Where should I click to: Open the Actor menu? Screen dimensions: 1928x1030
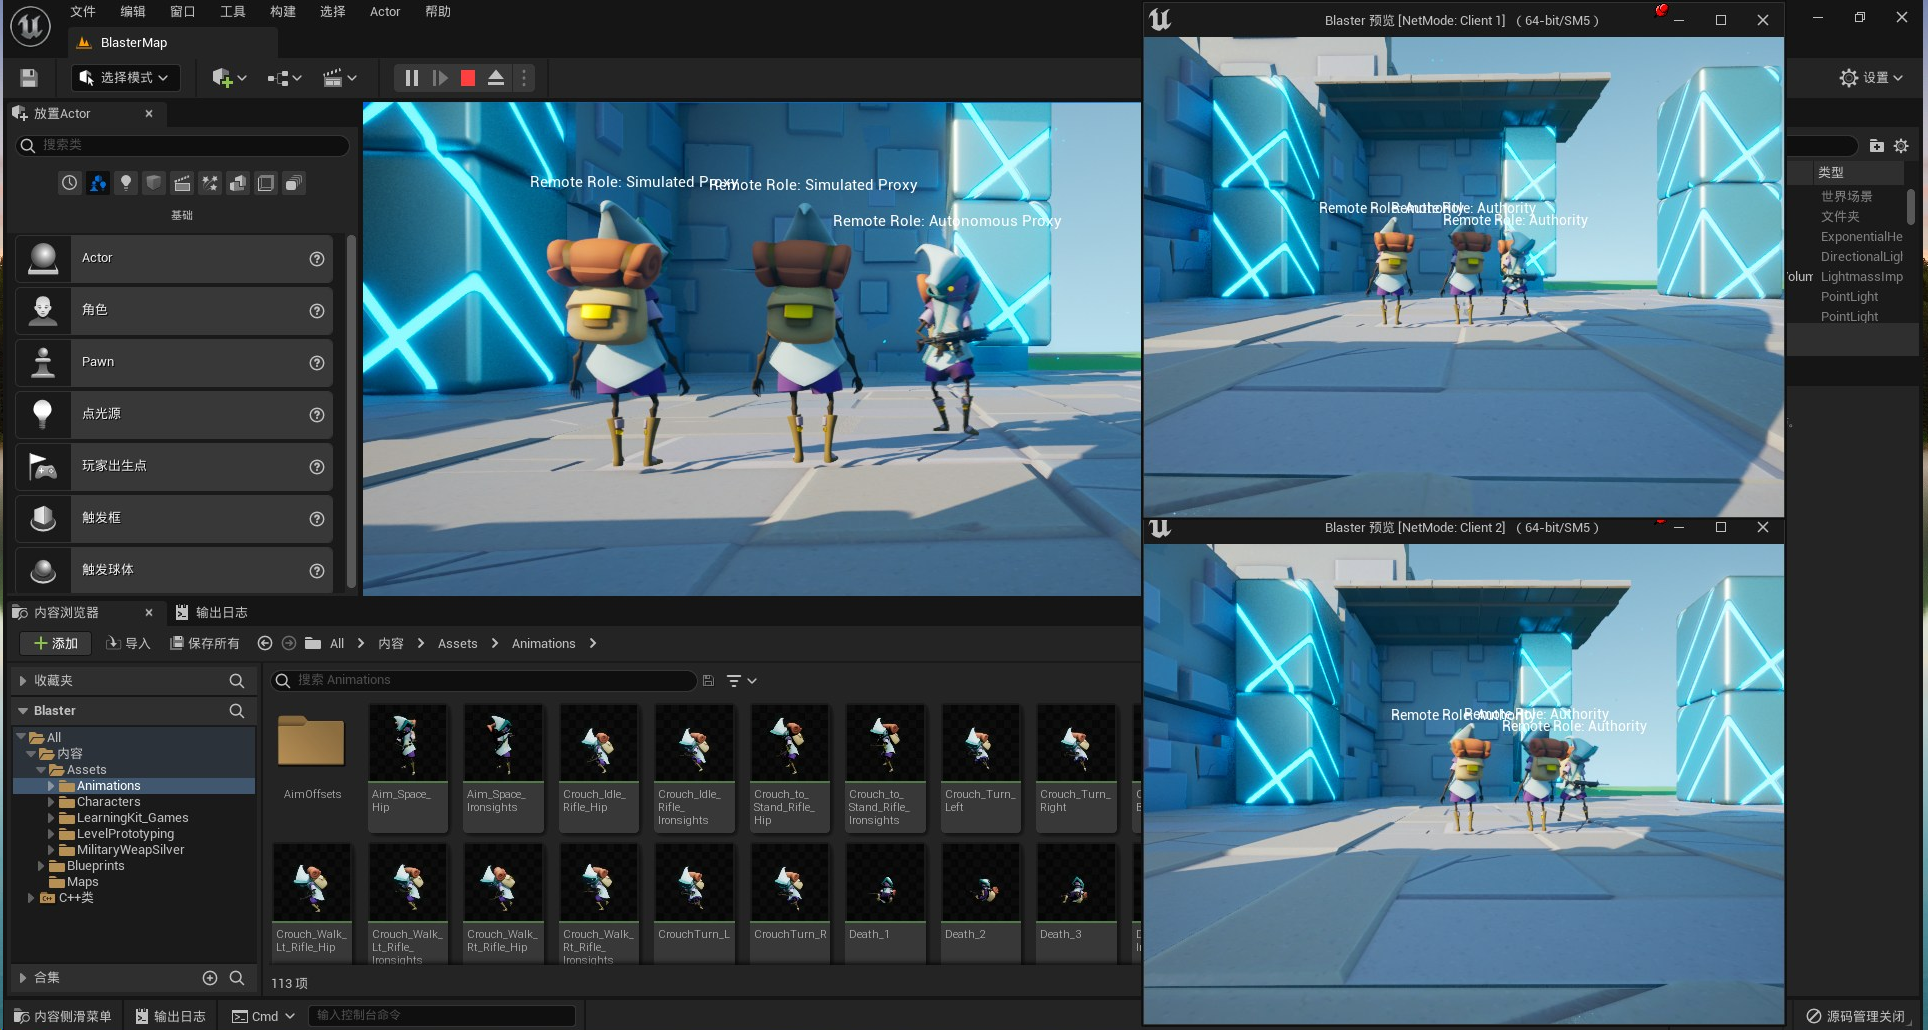385,12
